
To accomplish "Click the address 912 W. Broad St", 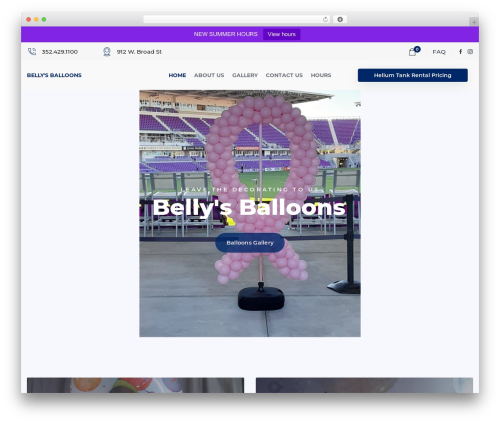I will pos(139,52).
